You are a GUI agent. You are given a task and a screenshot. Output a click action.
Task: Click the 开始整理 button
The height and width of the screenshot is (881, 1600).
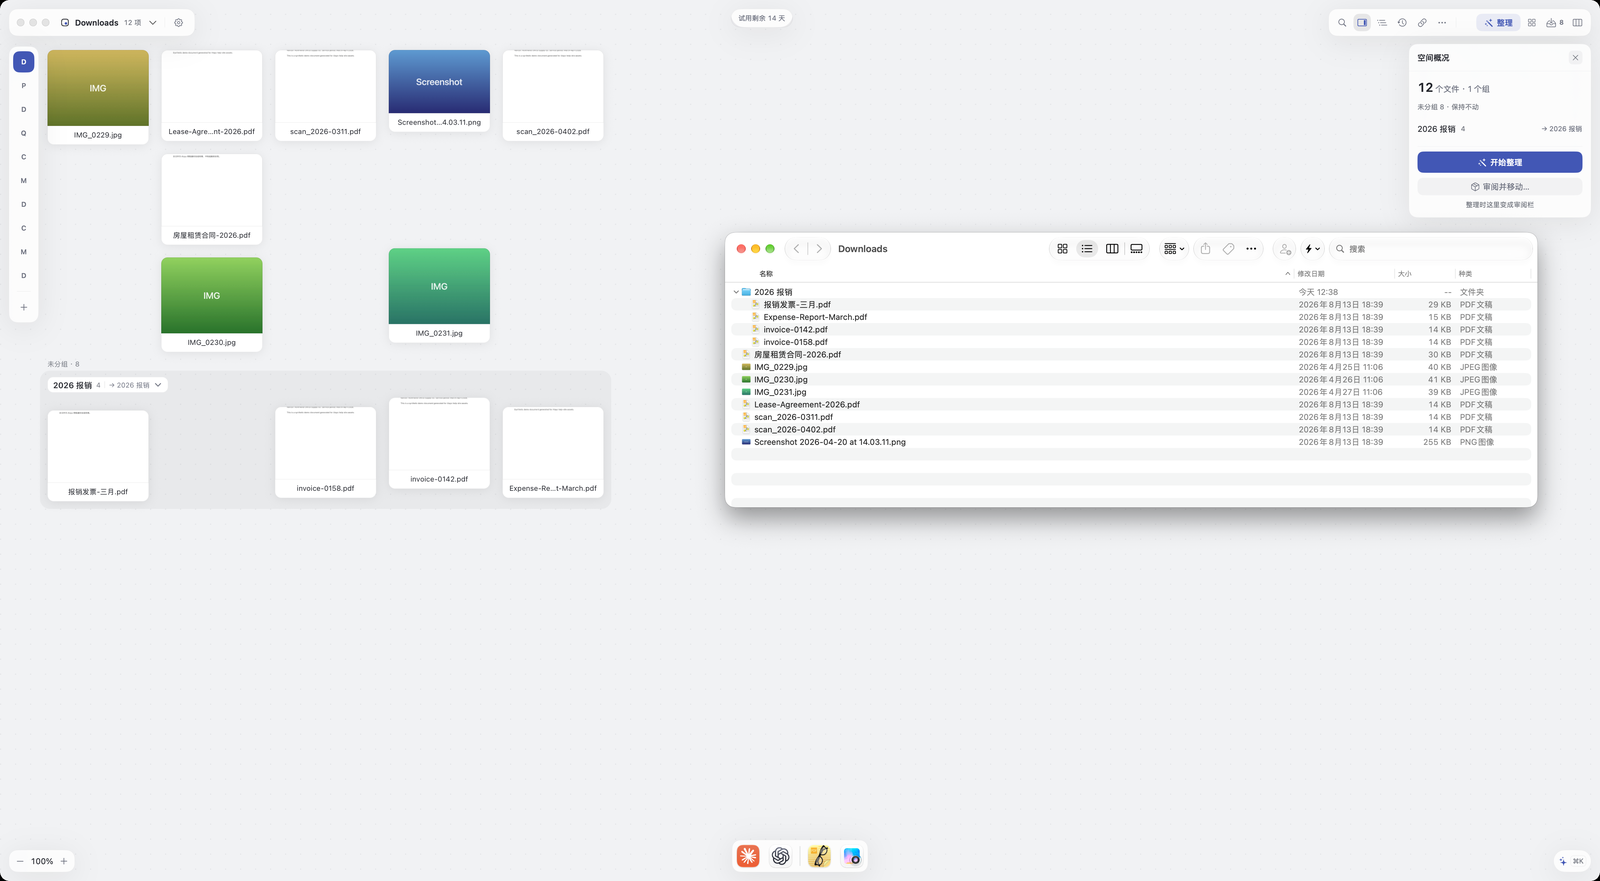coord(1500,162)
